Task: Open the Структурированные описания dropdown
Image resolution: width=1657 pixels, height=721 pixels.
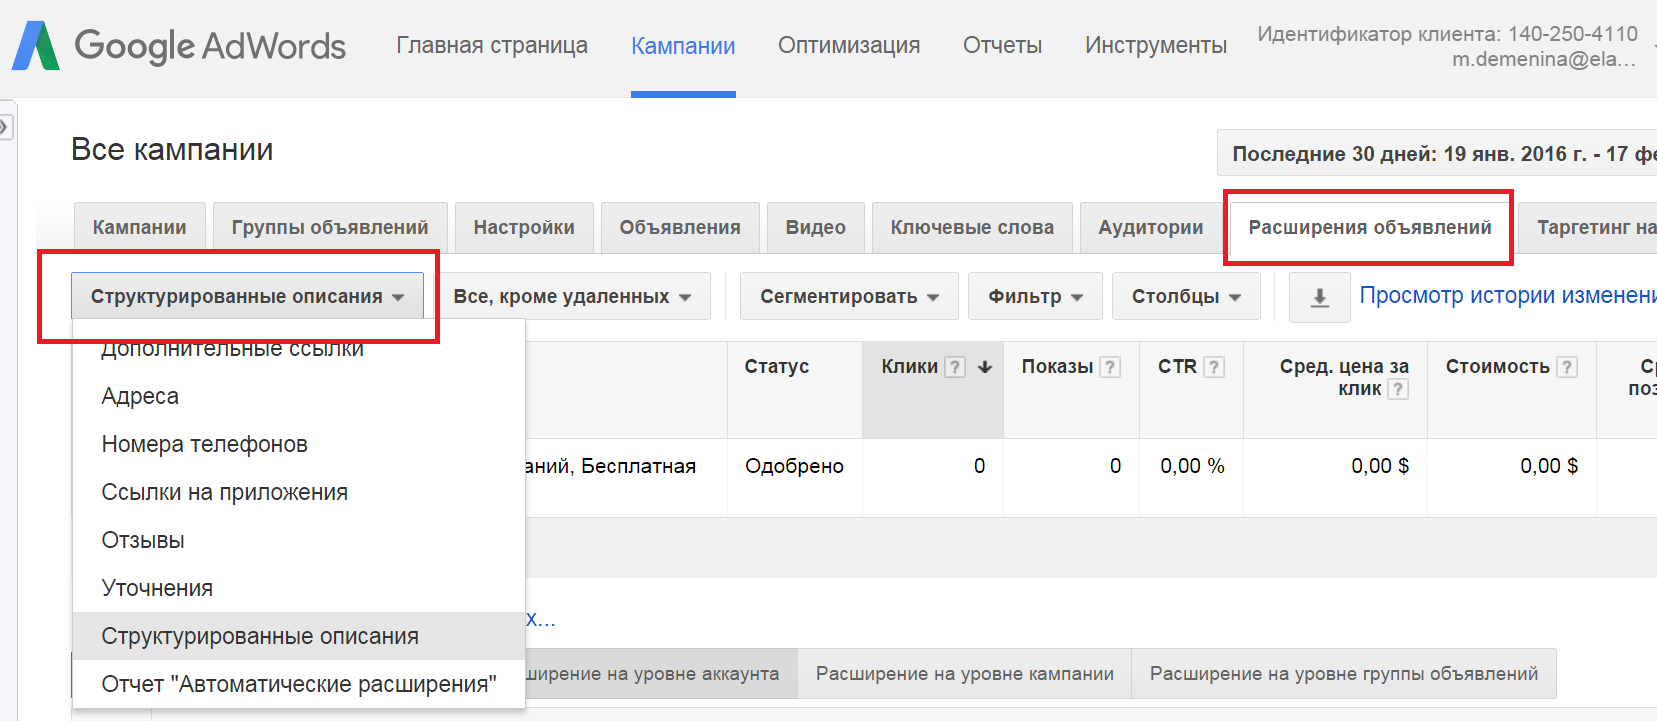Action: 247,297
